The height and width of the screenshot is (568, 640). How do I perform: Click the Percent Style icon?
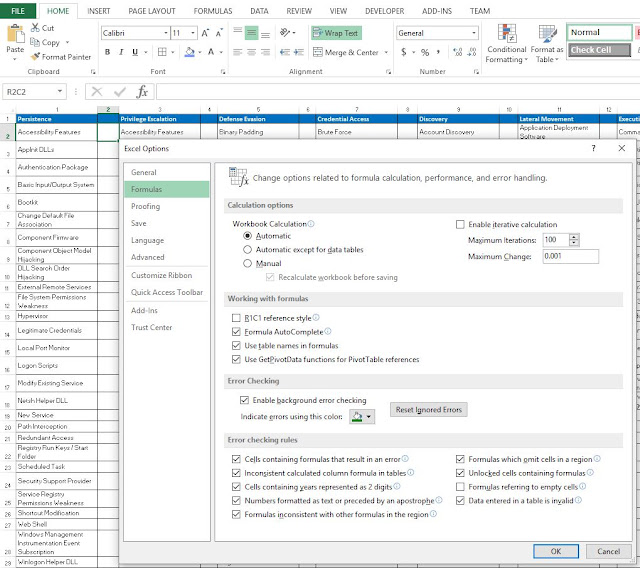pyautogui.click(x=425, y=52)
